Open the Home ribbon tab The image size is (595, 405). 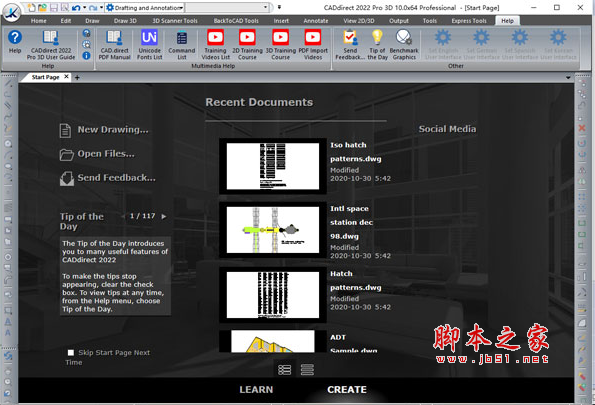point(38,21)
